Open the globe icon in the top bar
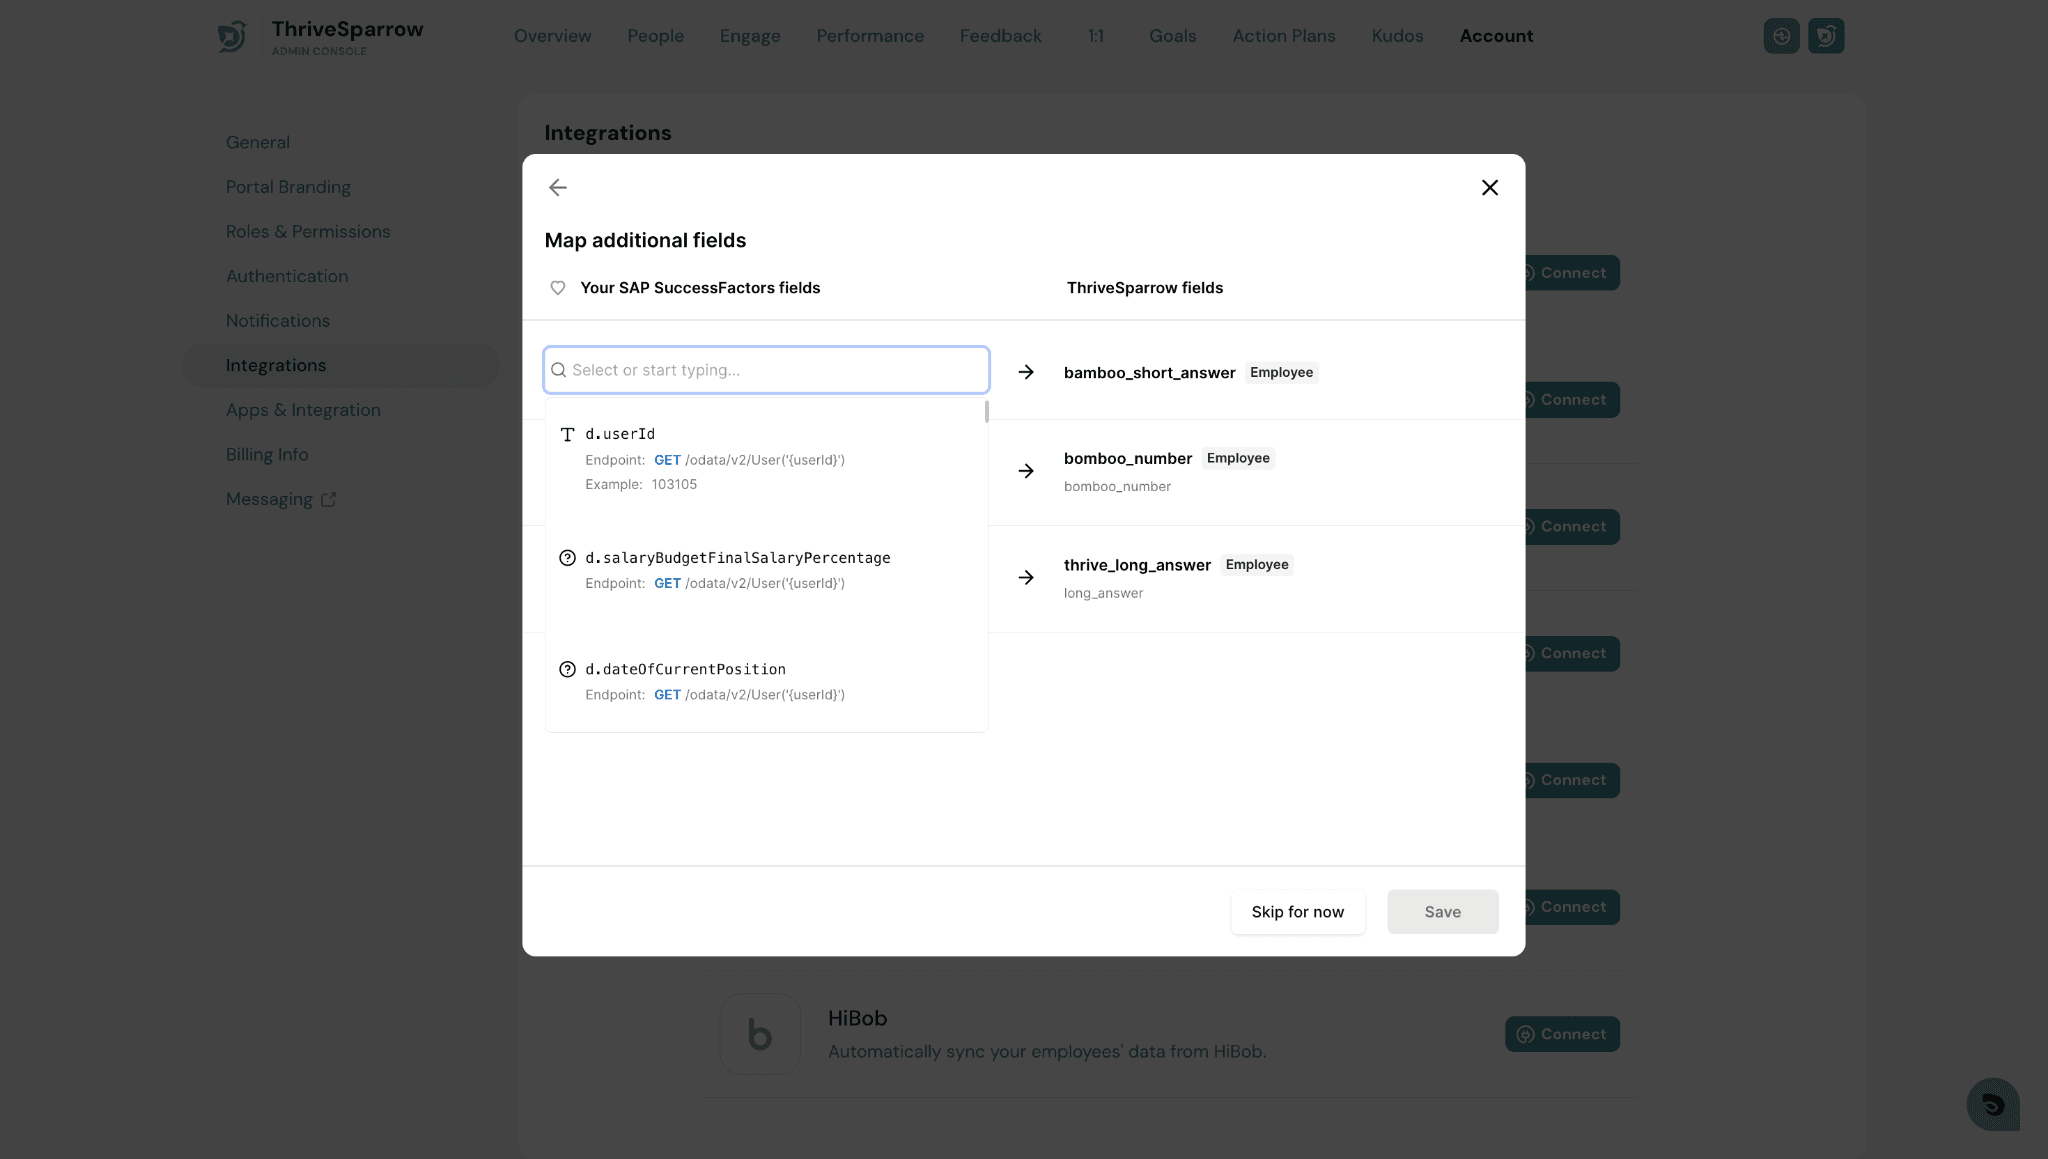Screen dimensions: 2048x1159 1781,36
